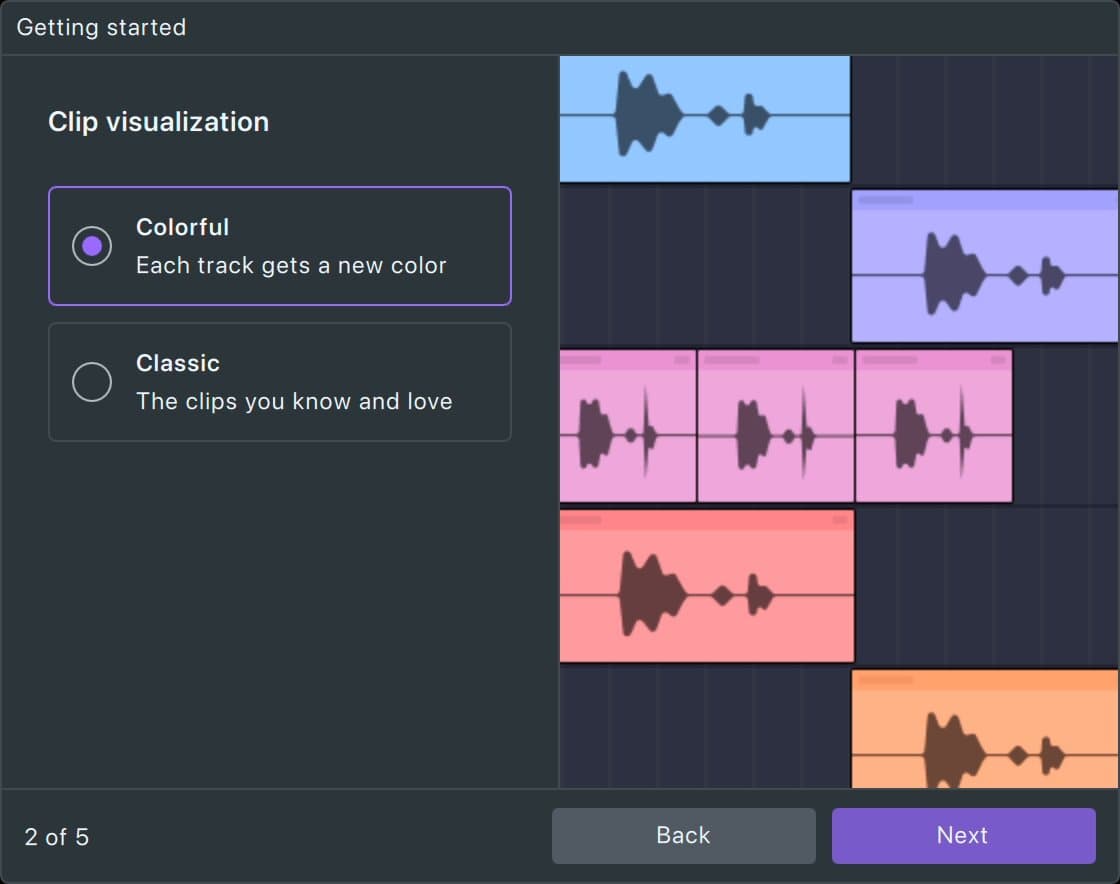Click the '2 of 5' step indicator
1120x884 pixels.
point(56,837)
